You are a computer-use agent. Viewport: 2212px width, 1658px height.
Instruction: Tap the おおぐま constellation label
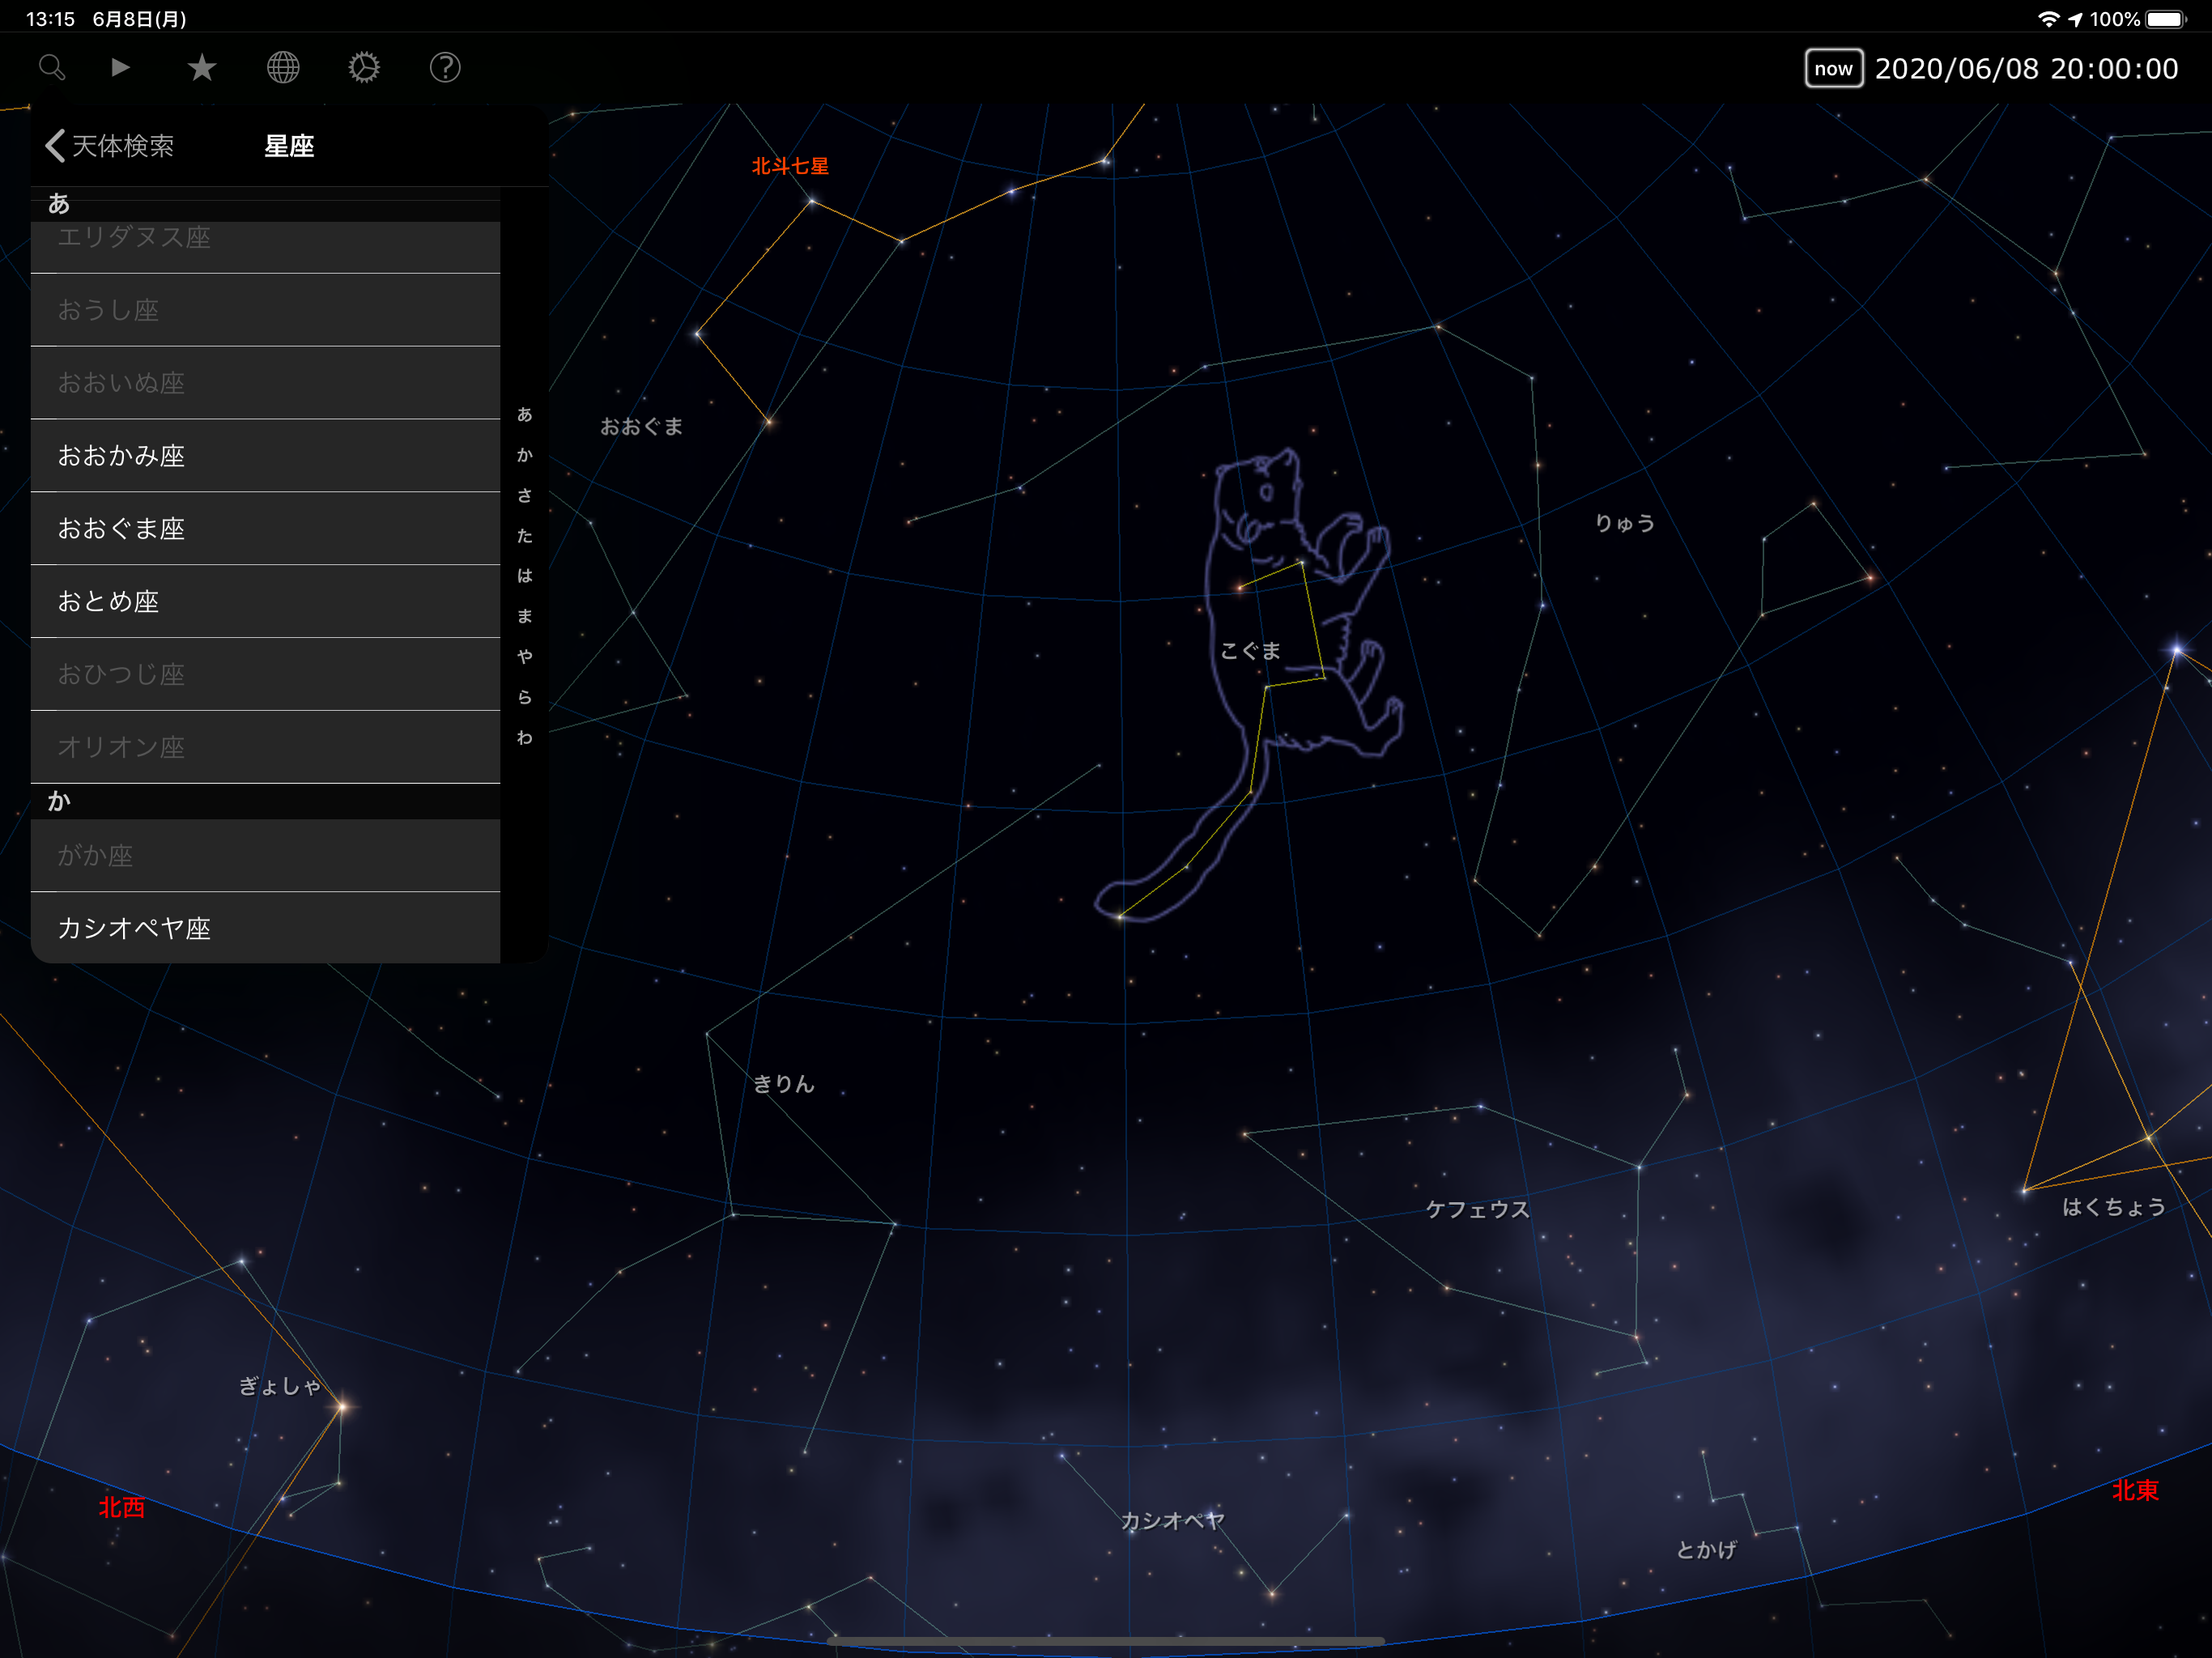pyautogui.click(x=641, y=427)
